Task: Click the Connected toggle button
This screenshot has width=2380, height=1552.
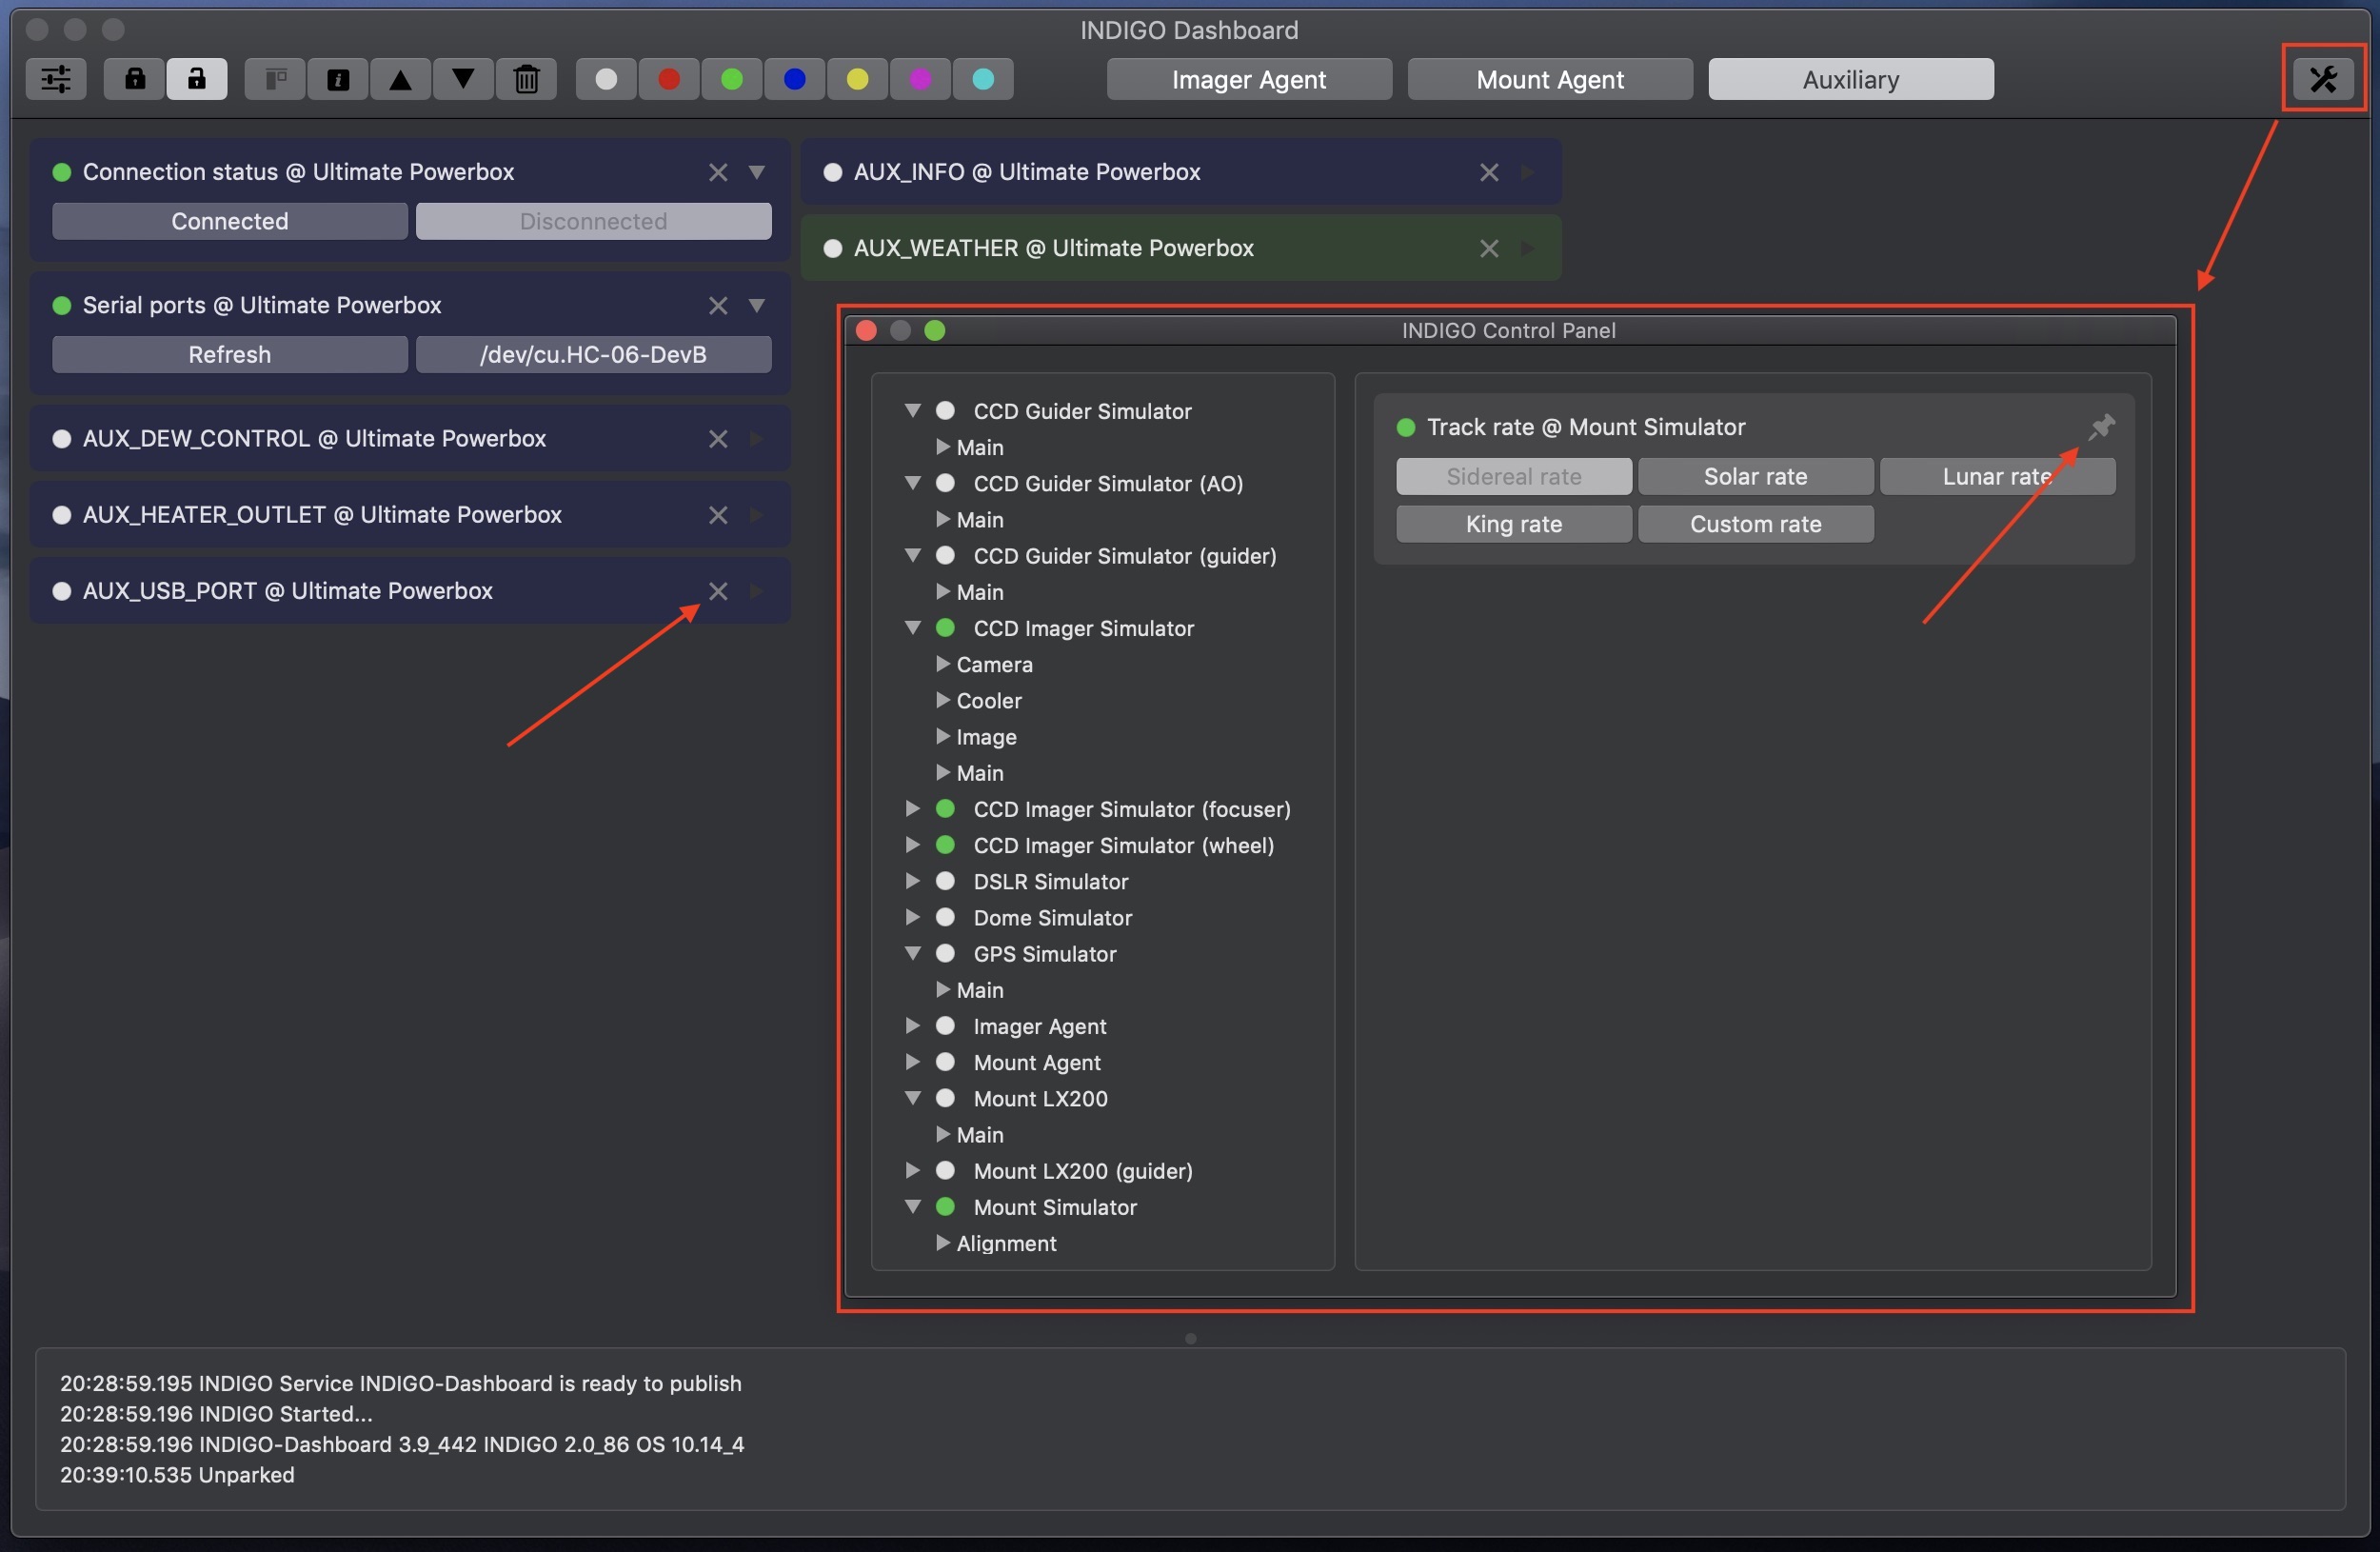Action: pos(229,221)
